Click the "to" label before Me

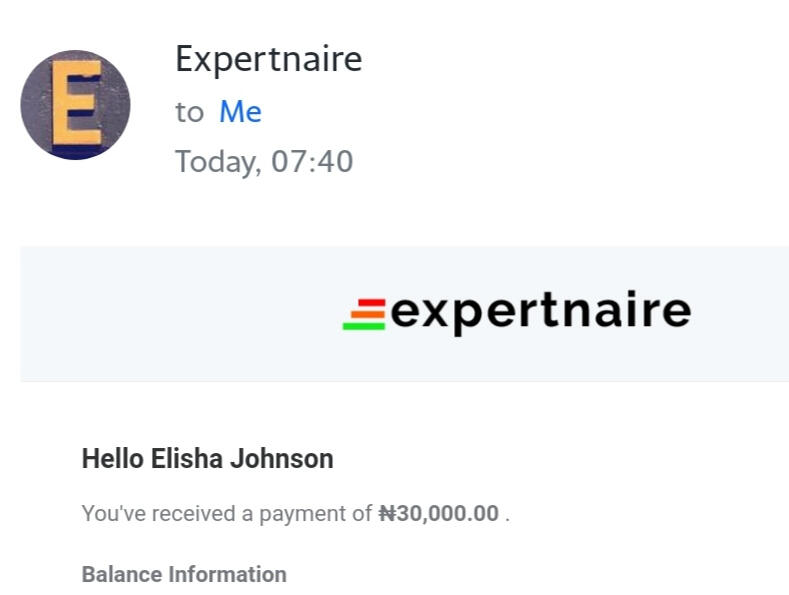click(x=189, y=113)
